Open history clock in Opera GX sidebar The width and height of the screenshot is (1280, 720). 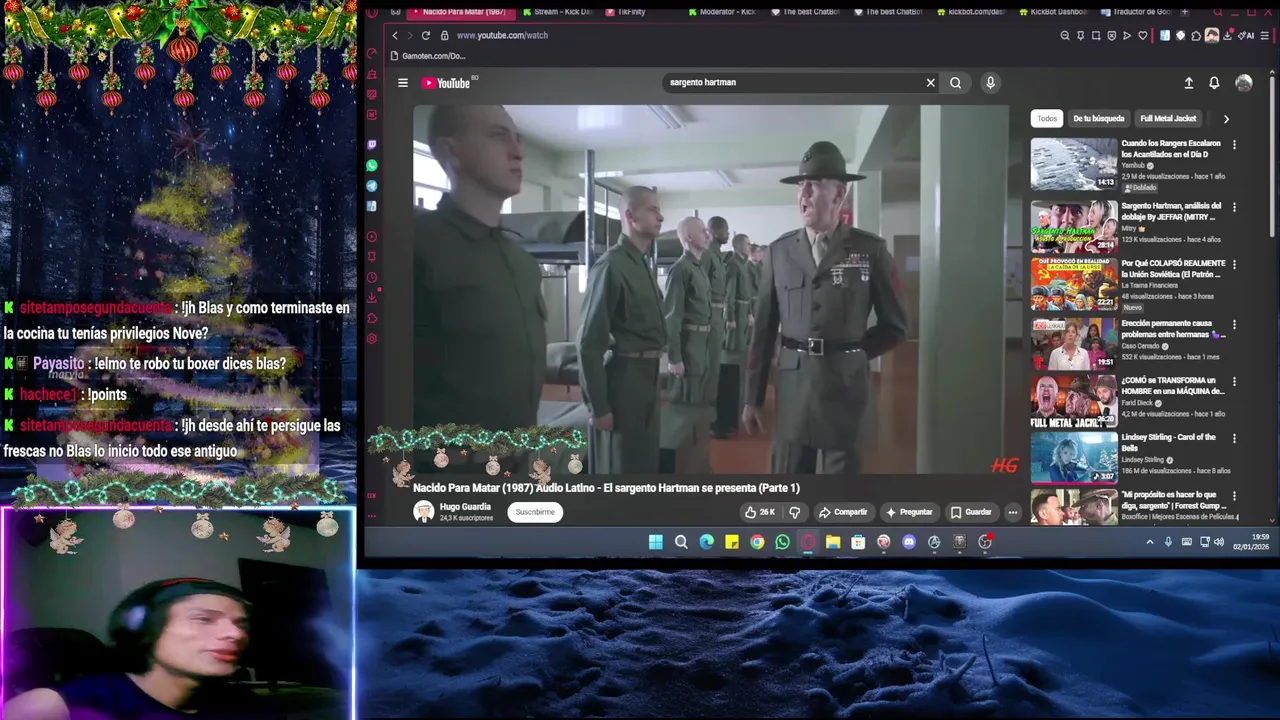tap(372, 278)
